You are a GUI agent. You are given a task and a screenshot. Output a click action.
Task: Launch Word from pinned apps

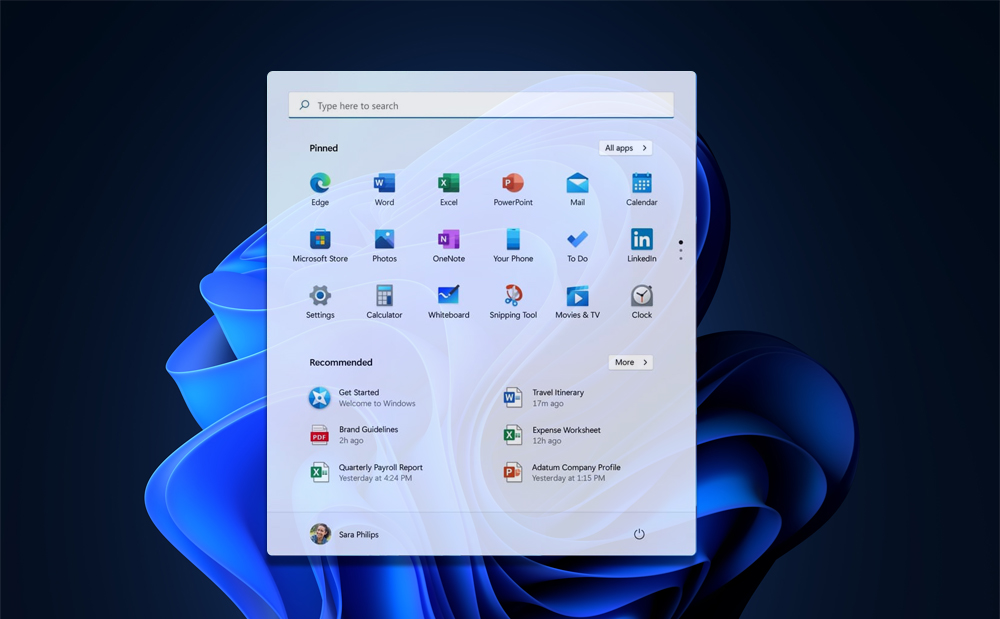[384, 189]
